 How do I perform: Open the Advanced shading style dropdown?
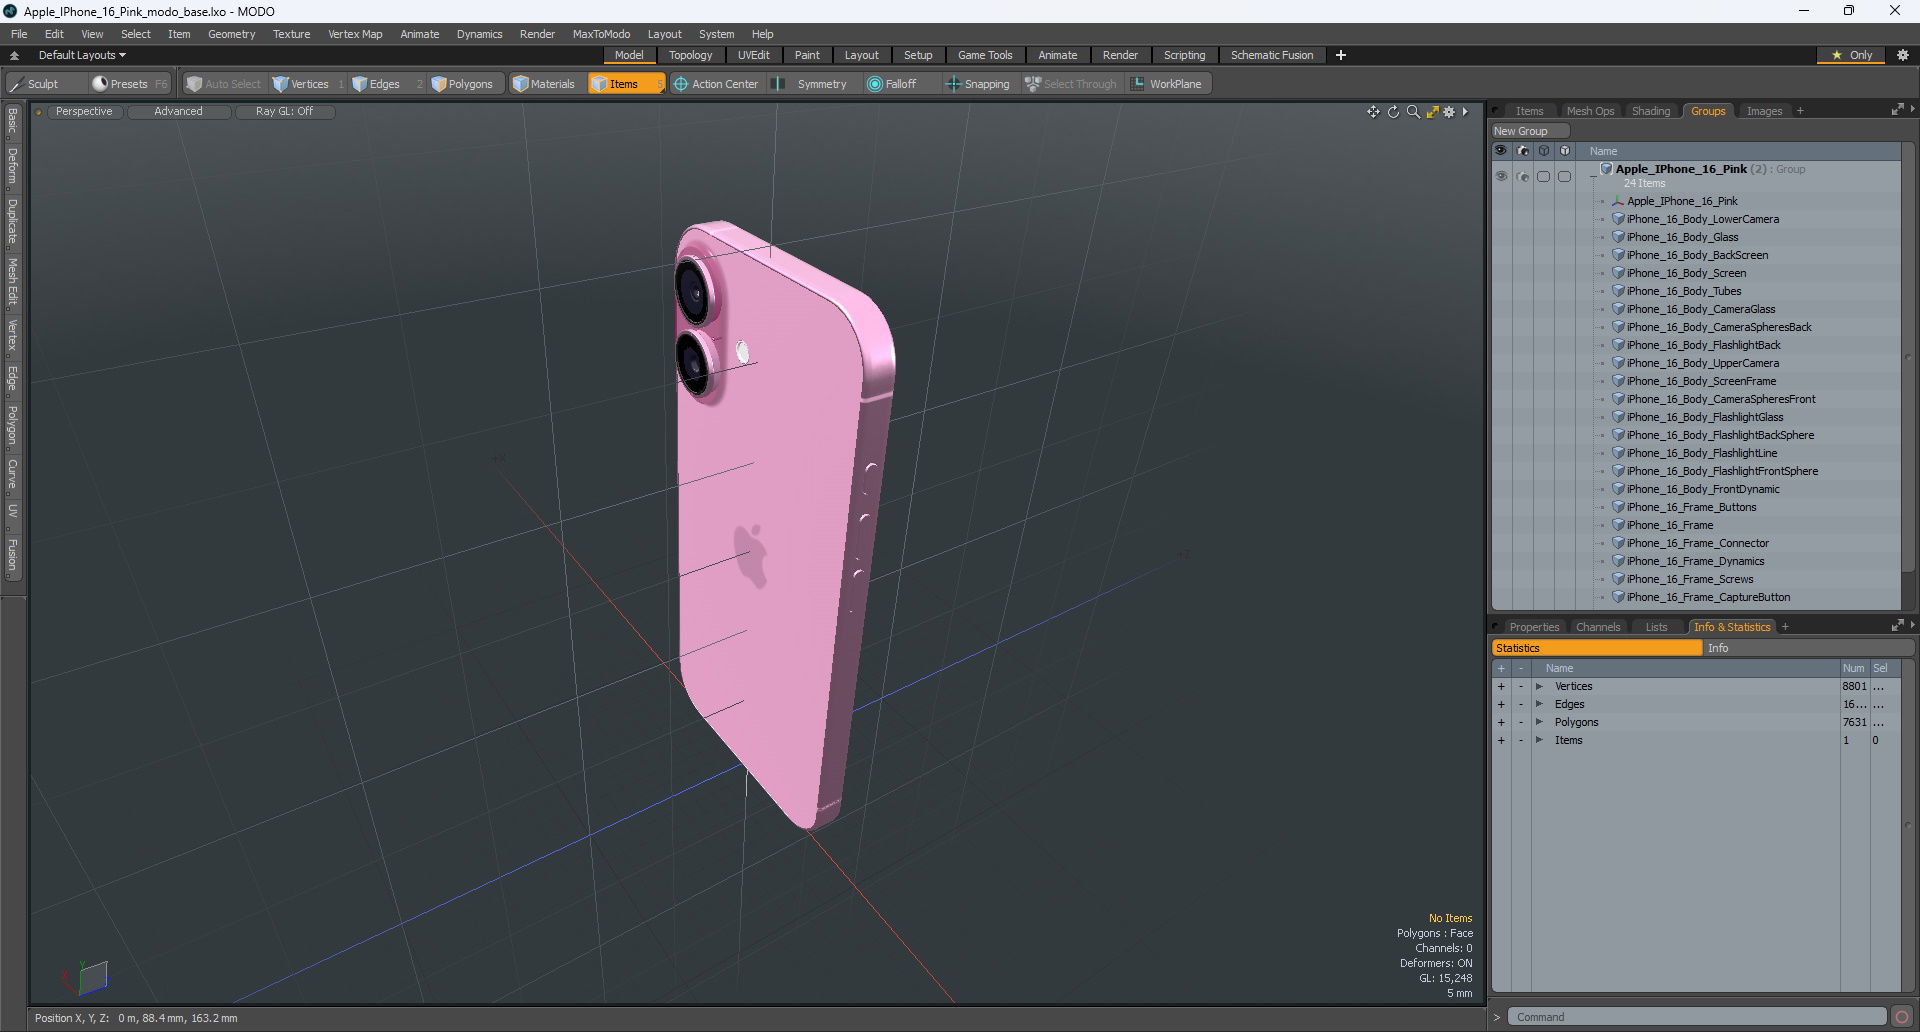point(178,112)
